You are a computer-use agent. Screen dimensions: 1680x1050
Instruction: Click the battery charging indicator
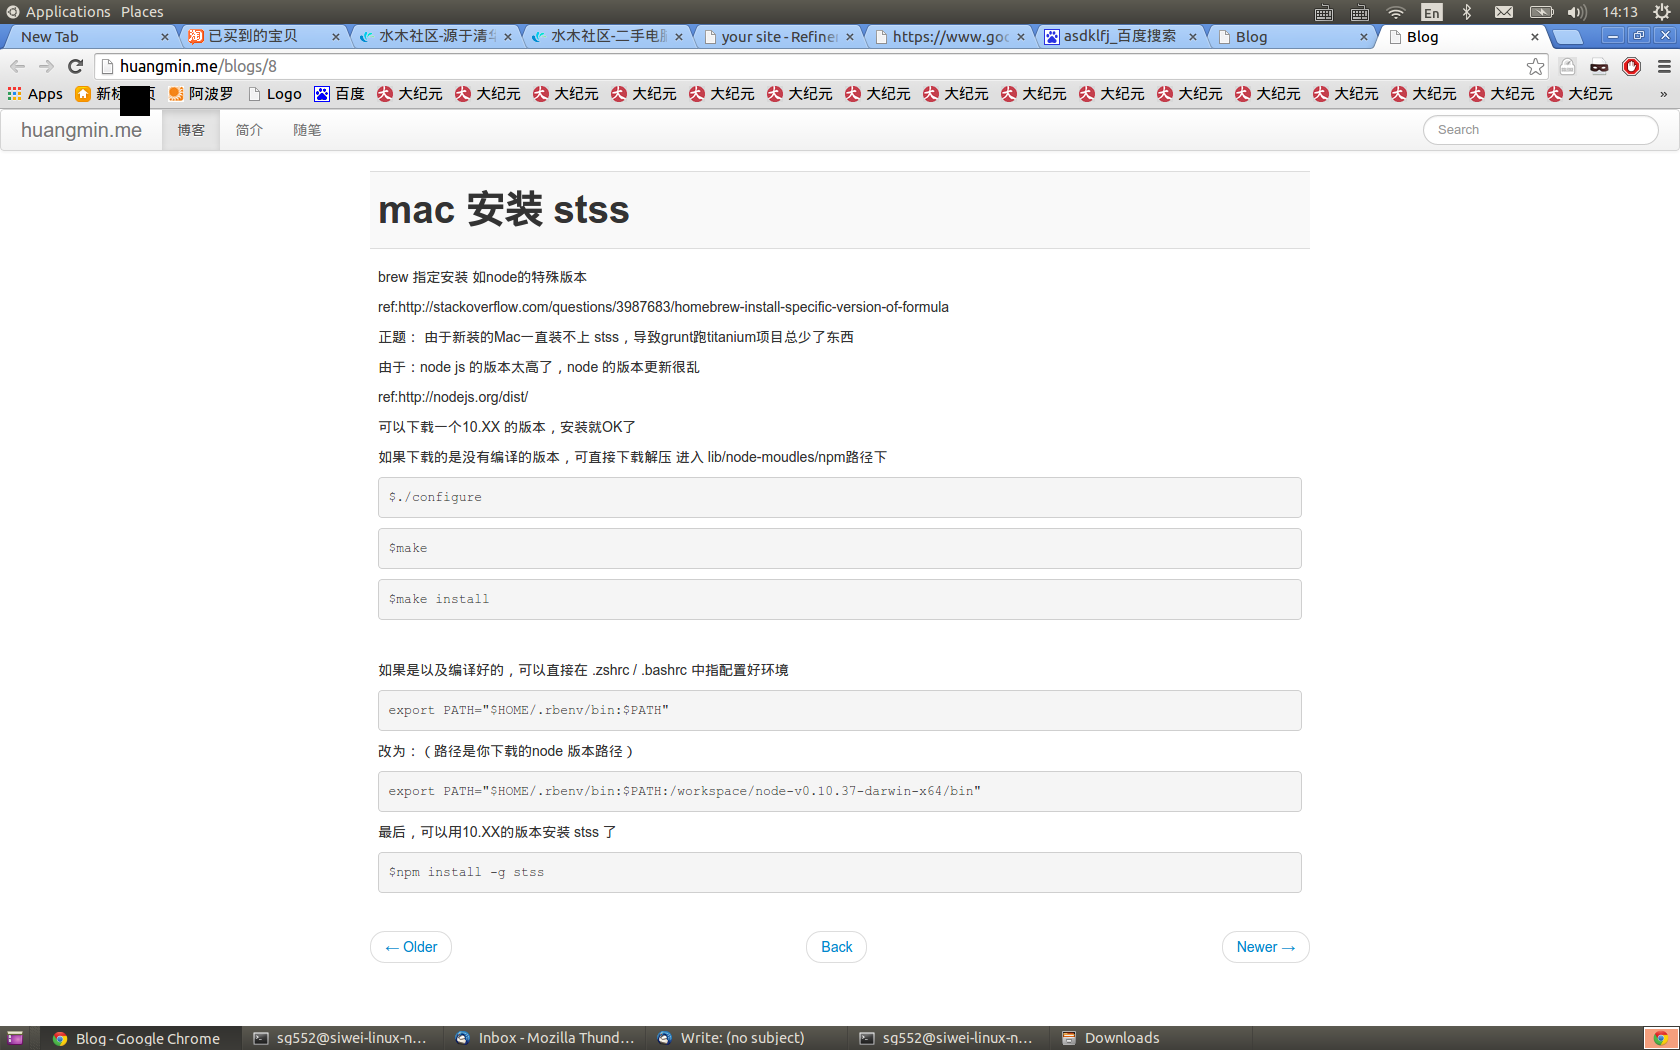tap(1541, 12)
